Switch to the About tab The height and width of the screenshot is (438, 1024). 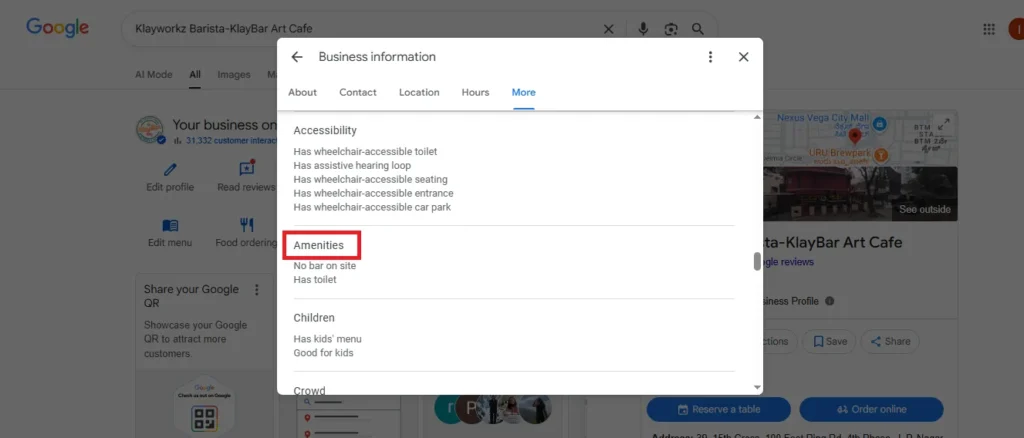tap(302, 92)
